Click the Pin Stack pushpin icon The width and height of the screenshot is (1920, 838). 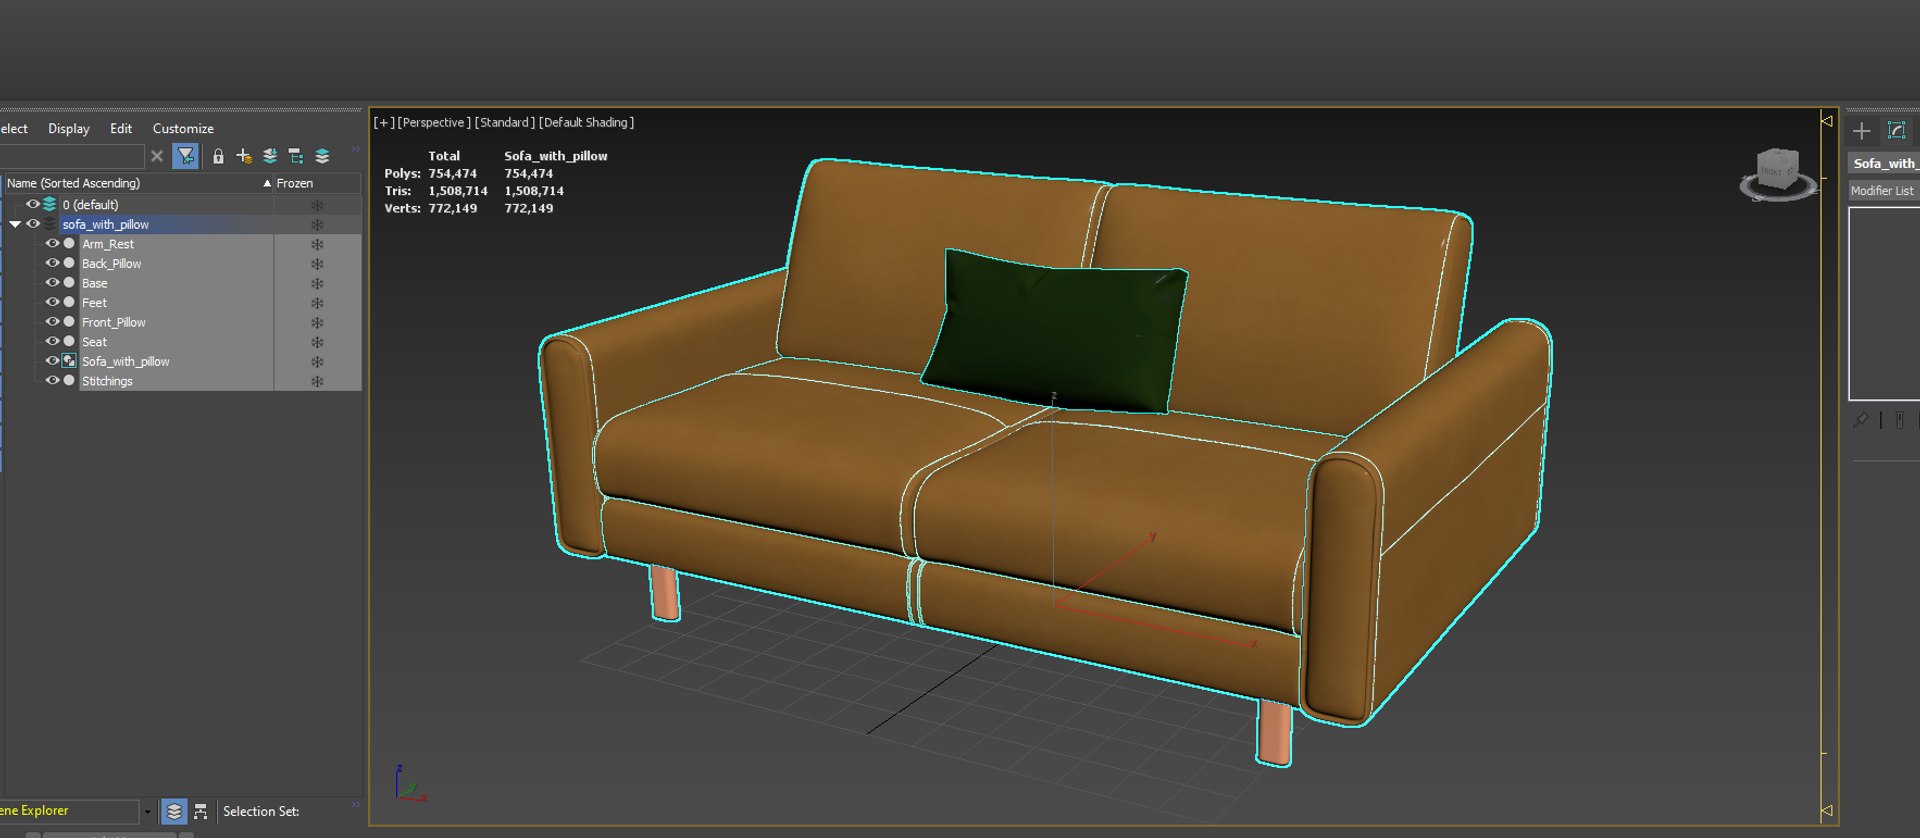coord(1860,421)
